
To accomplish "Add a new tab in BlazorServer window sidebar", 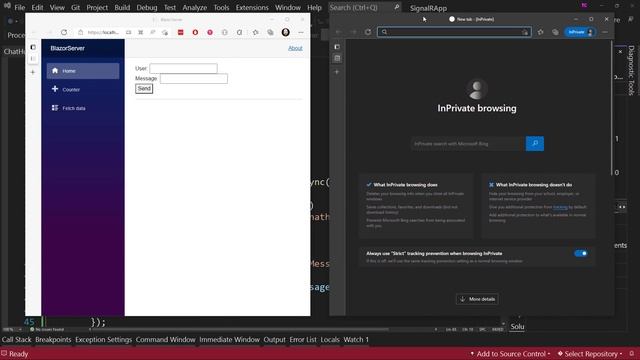I will 33,72.
